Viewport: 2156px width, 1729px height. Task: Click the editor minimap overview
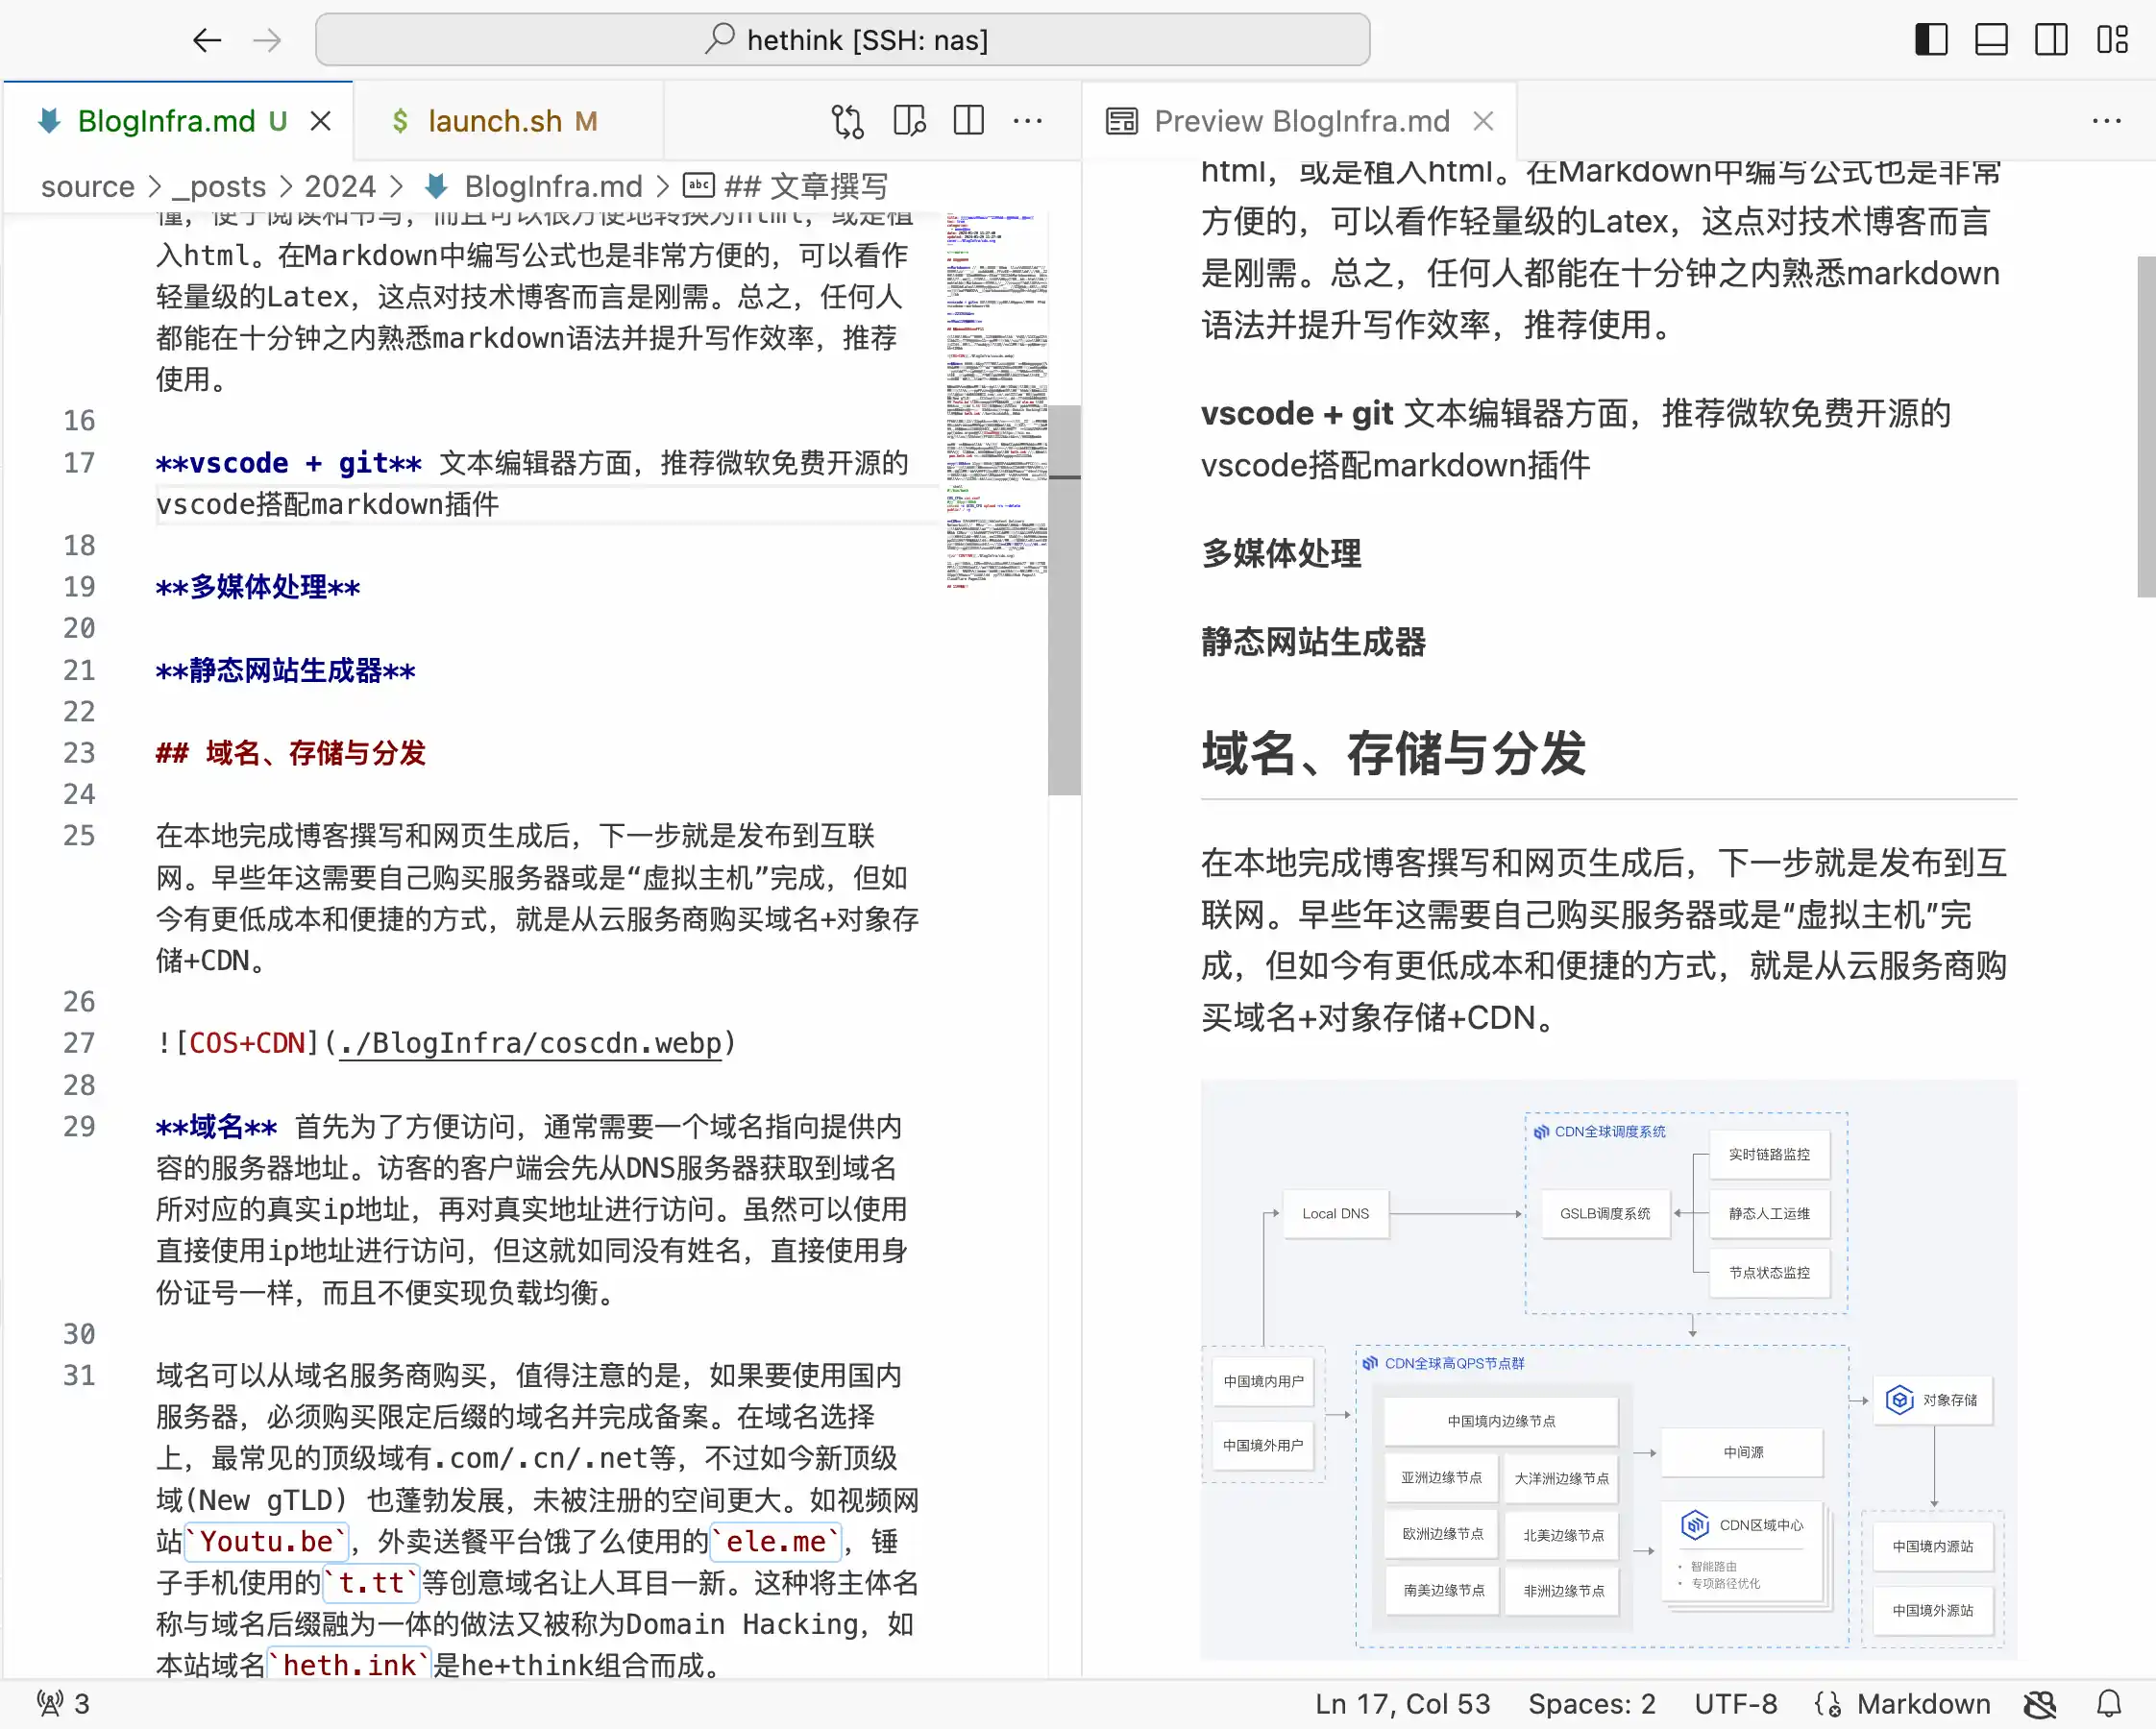click(996, 400)
